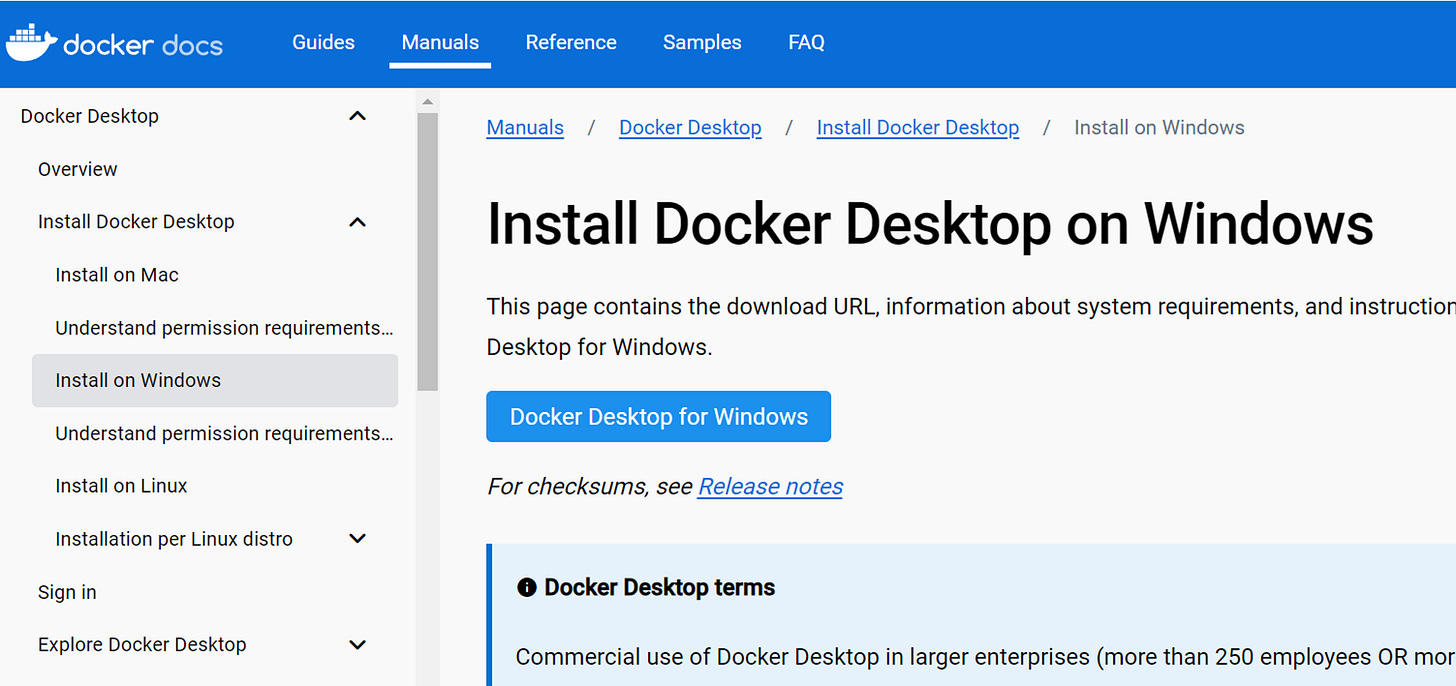Click Installation per Linux distro label
Image resolution: width=1456 pixels, height=686 pixels.
[x=174, y=539]
